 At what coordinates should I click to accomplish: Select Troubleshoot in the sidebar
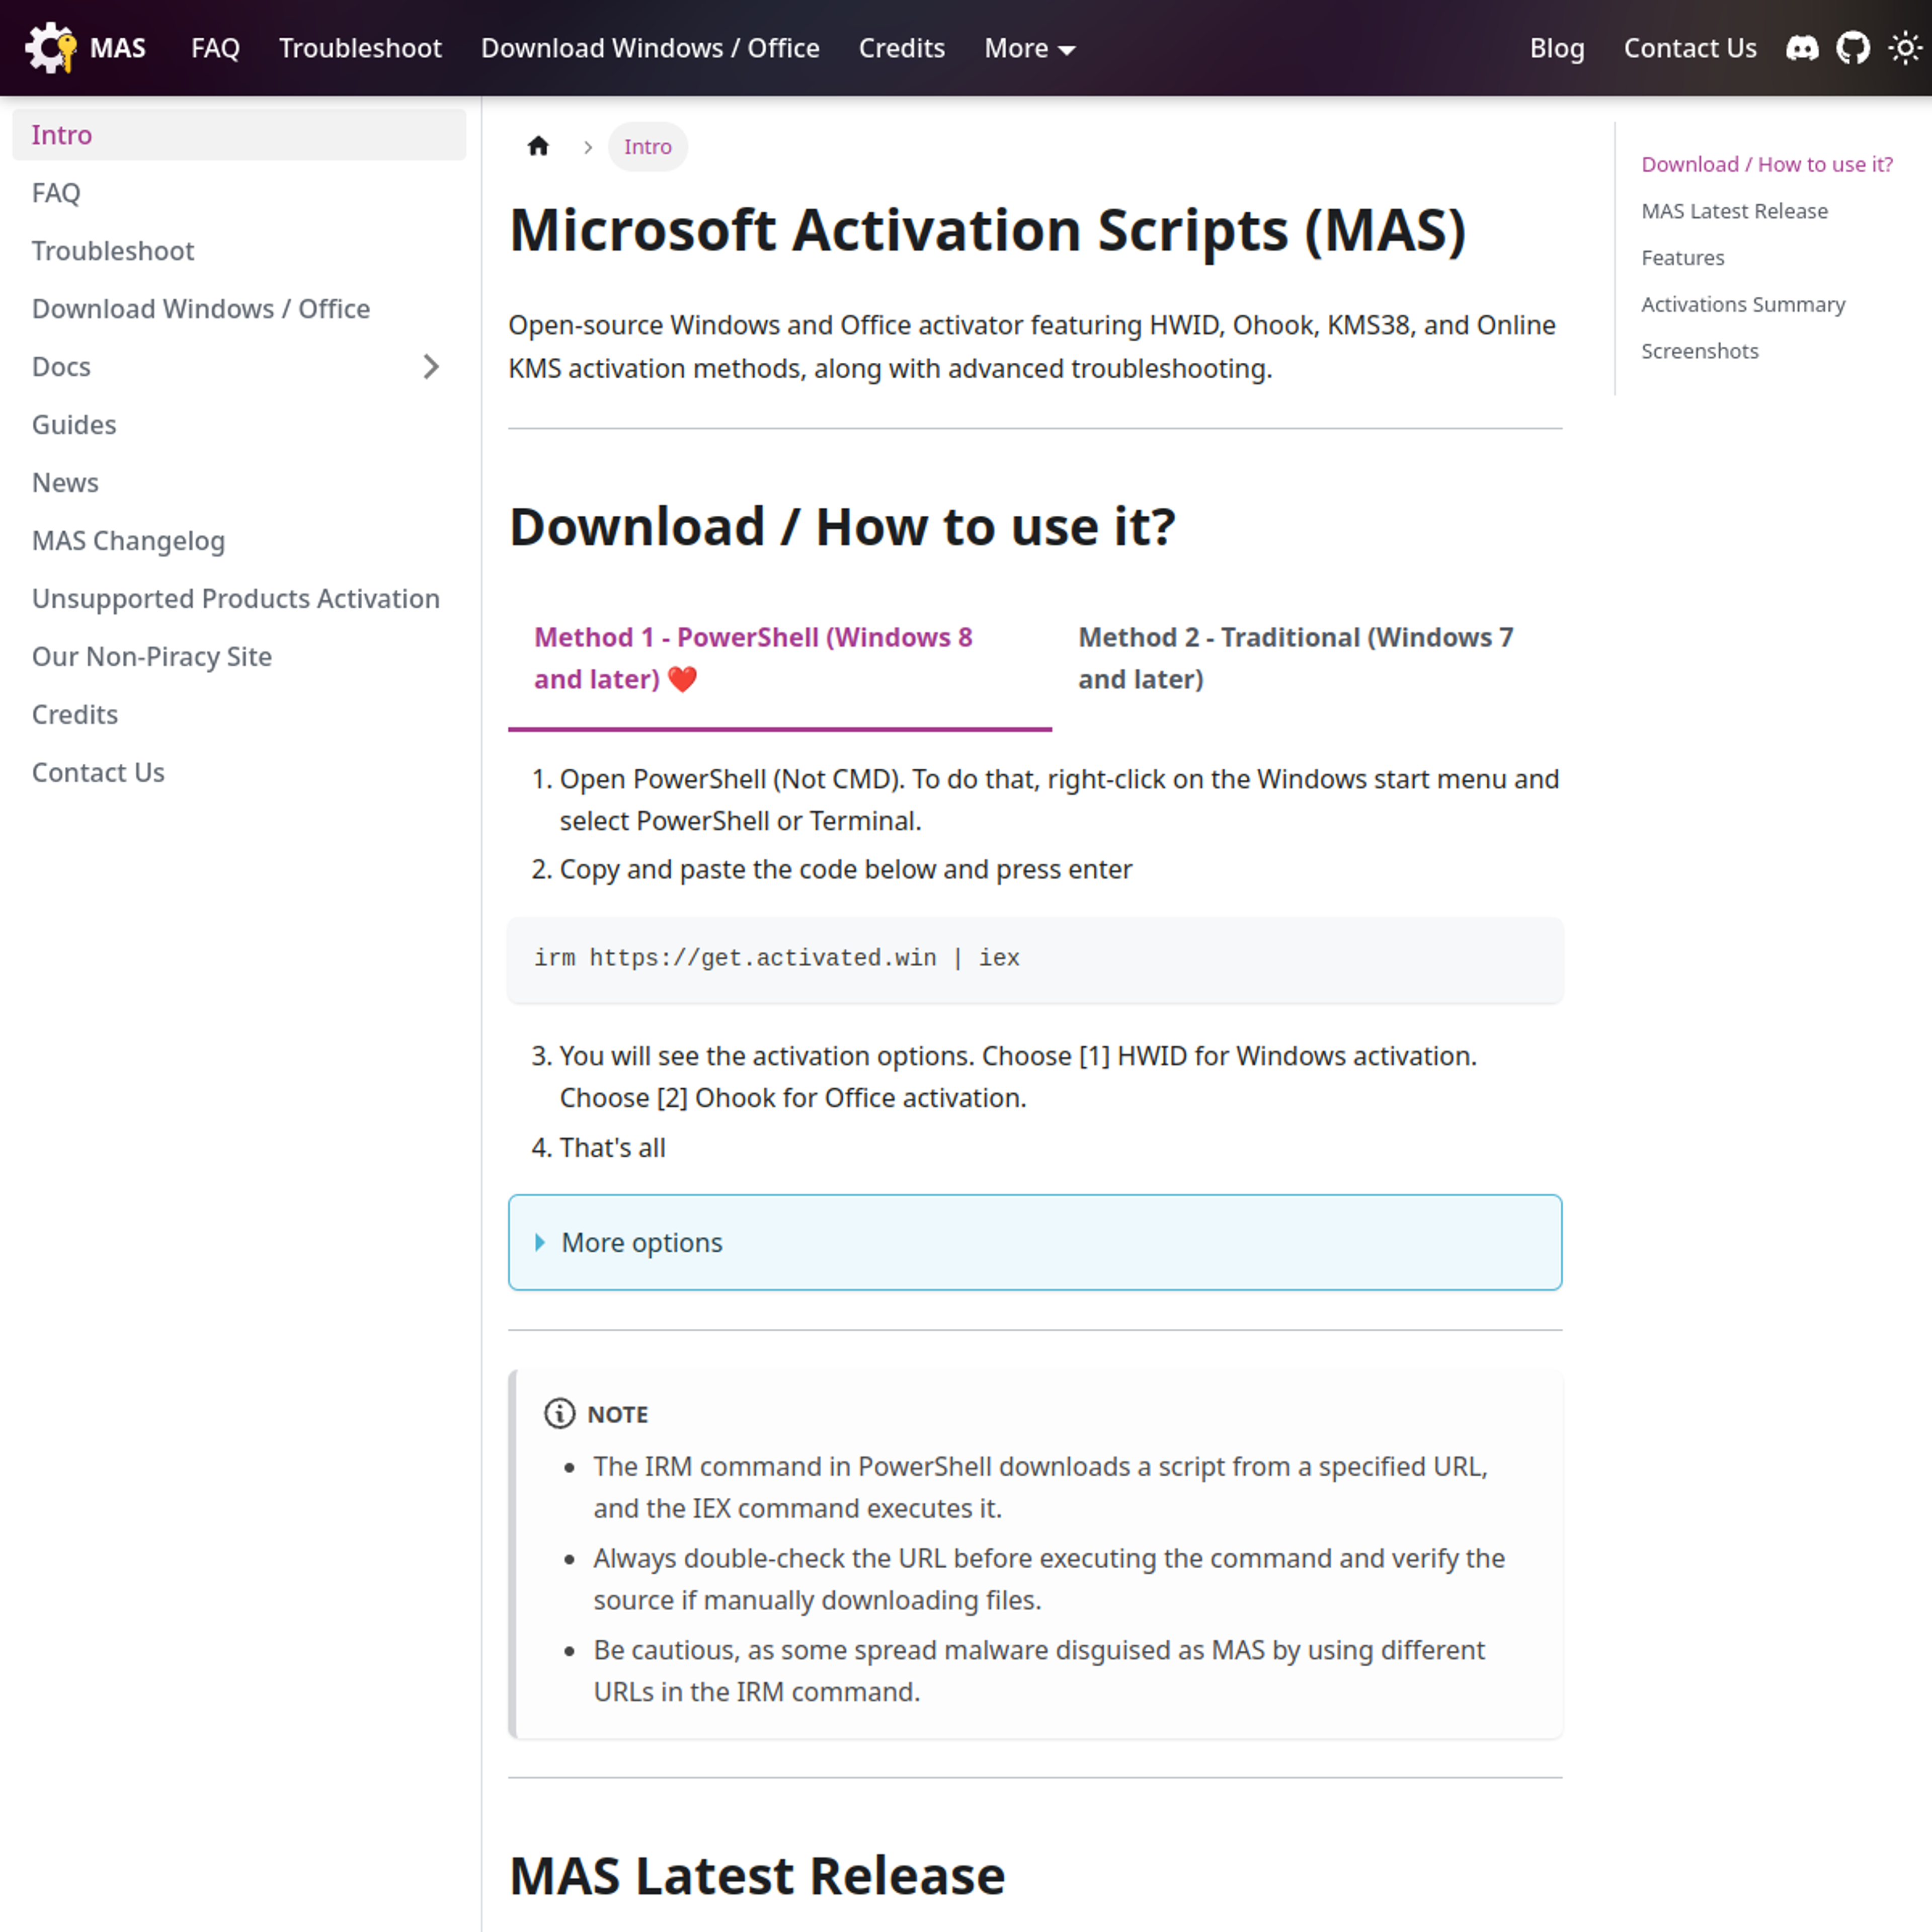[x=239, y=251]
